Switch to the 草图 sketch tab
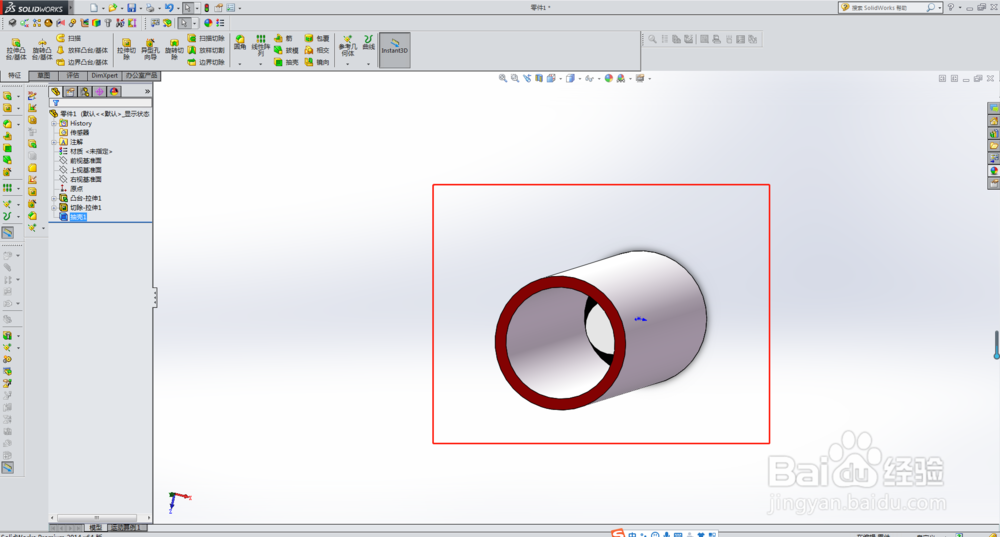 tap(43, 75)
